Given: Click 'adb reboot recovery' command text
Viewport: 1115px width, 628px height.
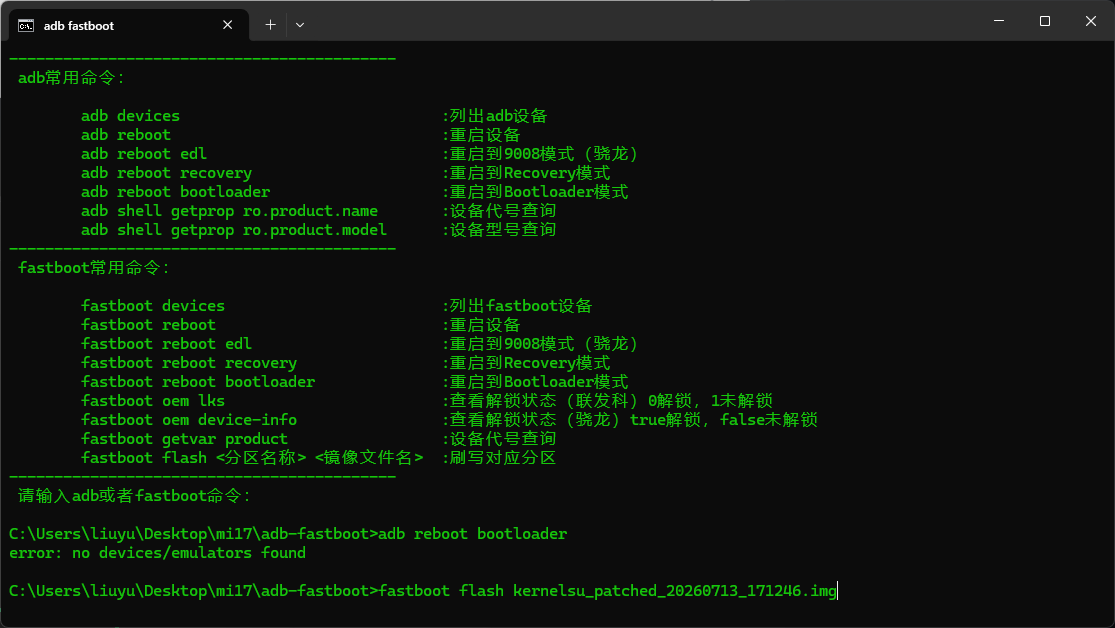Looking at the screenshot, I should pos(166,173).
